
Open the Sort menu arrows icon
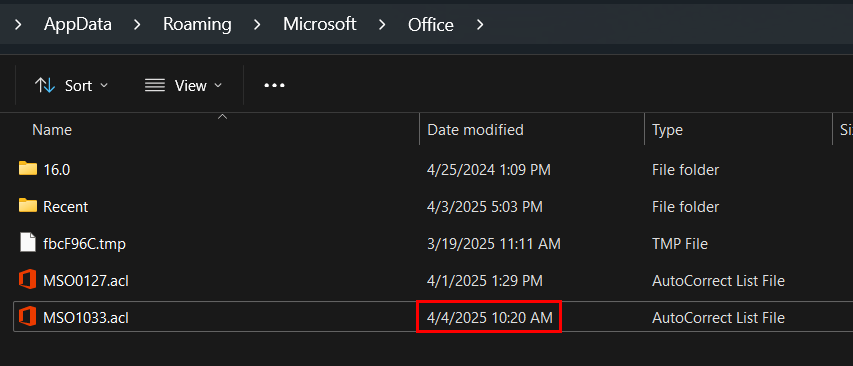(x=45, y=85)
